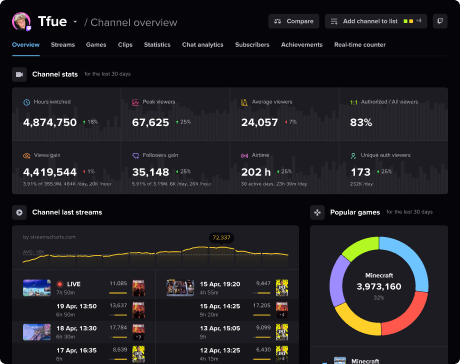Open the Subscribers tab
Viewport: 460px width, 364px height.
(x=252, y=45)
